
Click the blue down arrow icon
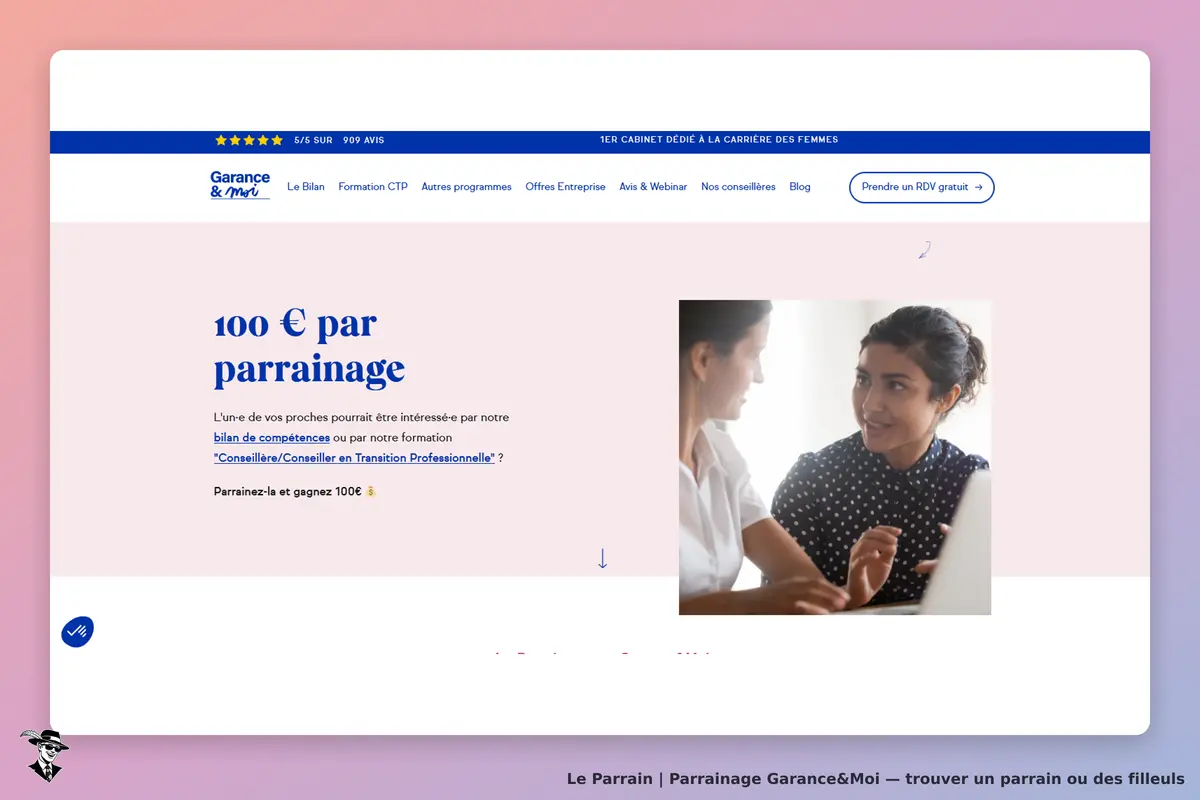pyautogui.click(x=602, y=559)
